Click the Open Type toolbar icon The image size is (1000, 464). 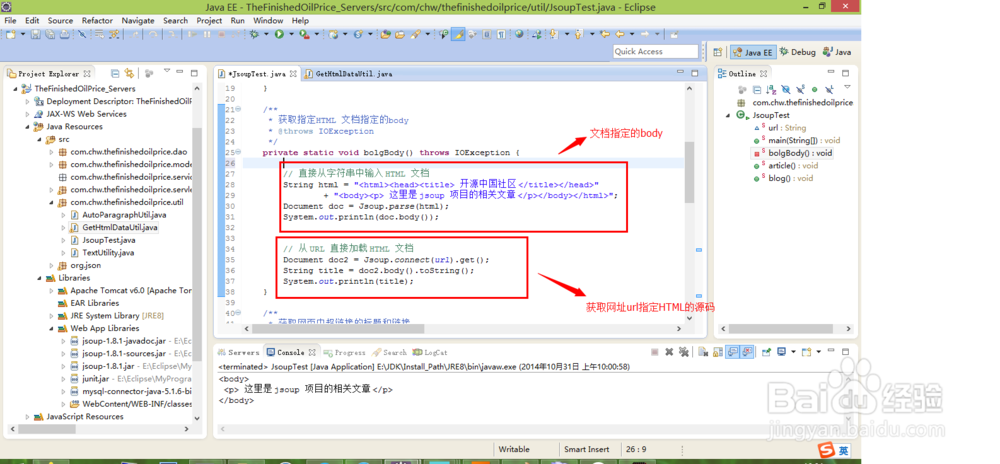385,34
